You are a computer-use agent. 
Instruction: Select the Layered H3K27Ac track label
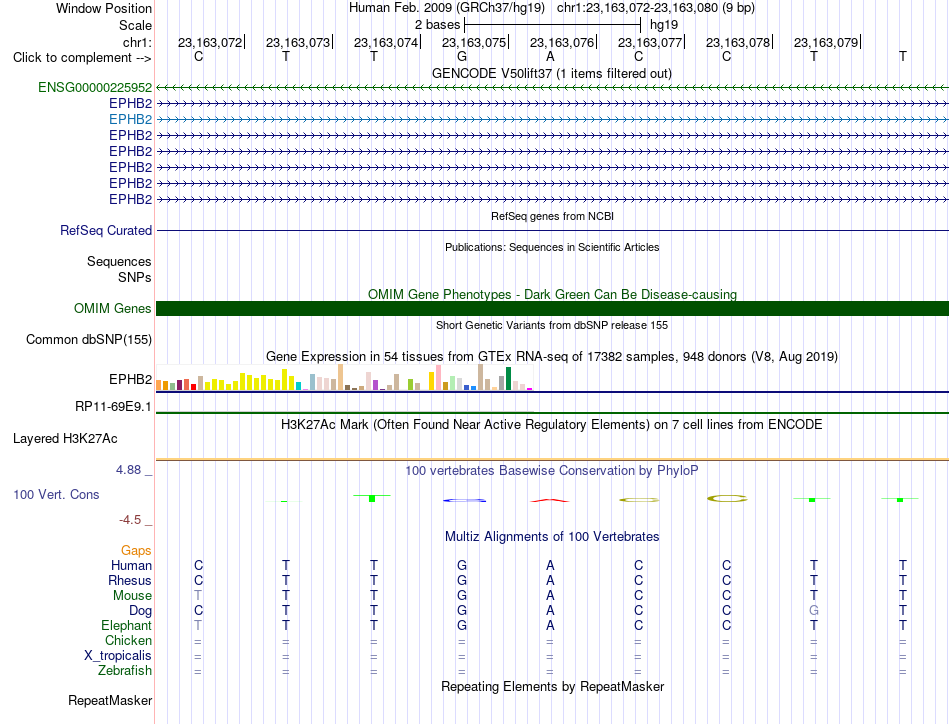tap(65, 439)
